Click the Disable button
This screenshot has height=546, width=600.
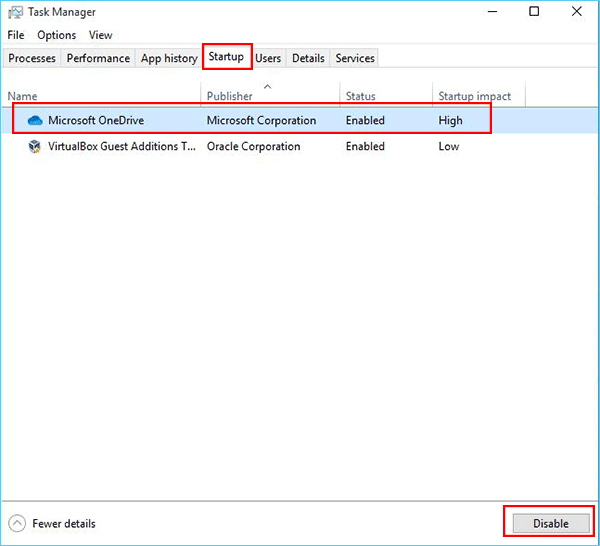pyautogui.click(x=551, y=523)
